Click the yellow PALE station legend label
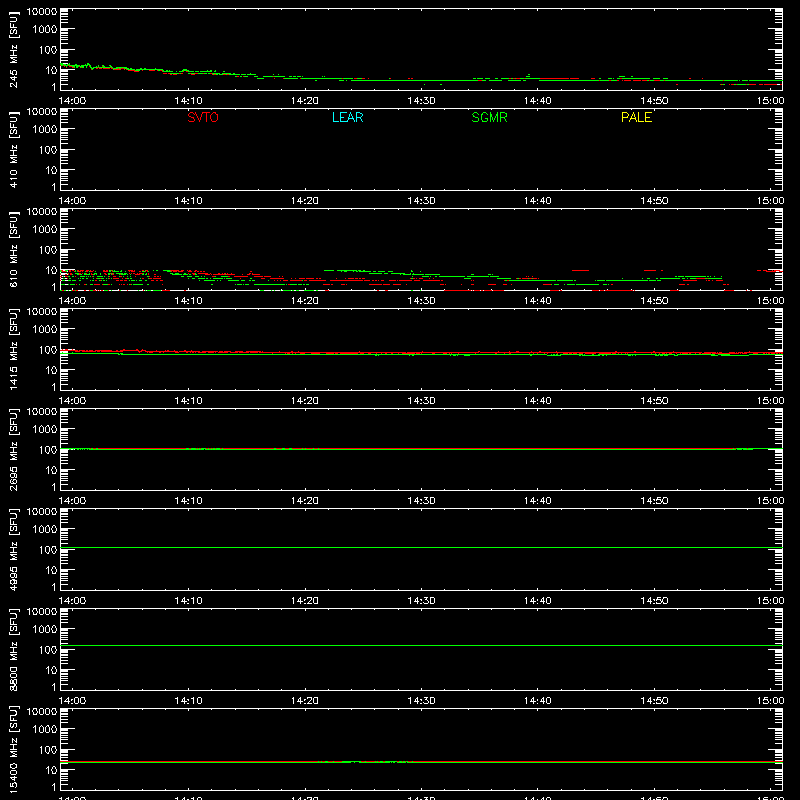Image resolution: width=800 pixels, height=800 pixels. pyautogui.click(x=636, y=117)
